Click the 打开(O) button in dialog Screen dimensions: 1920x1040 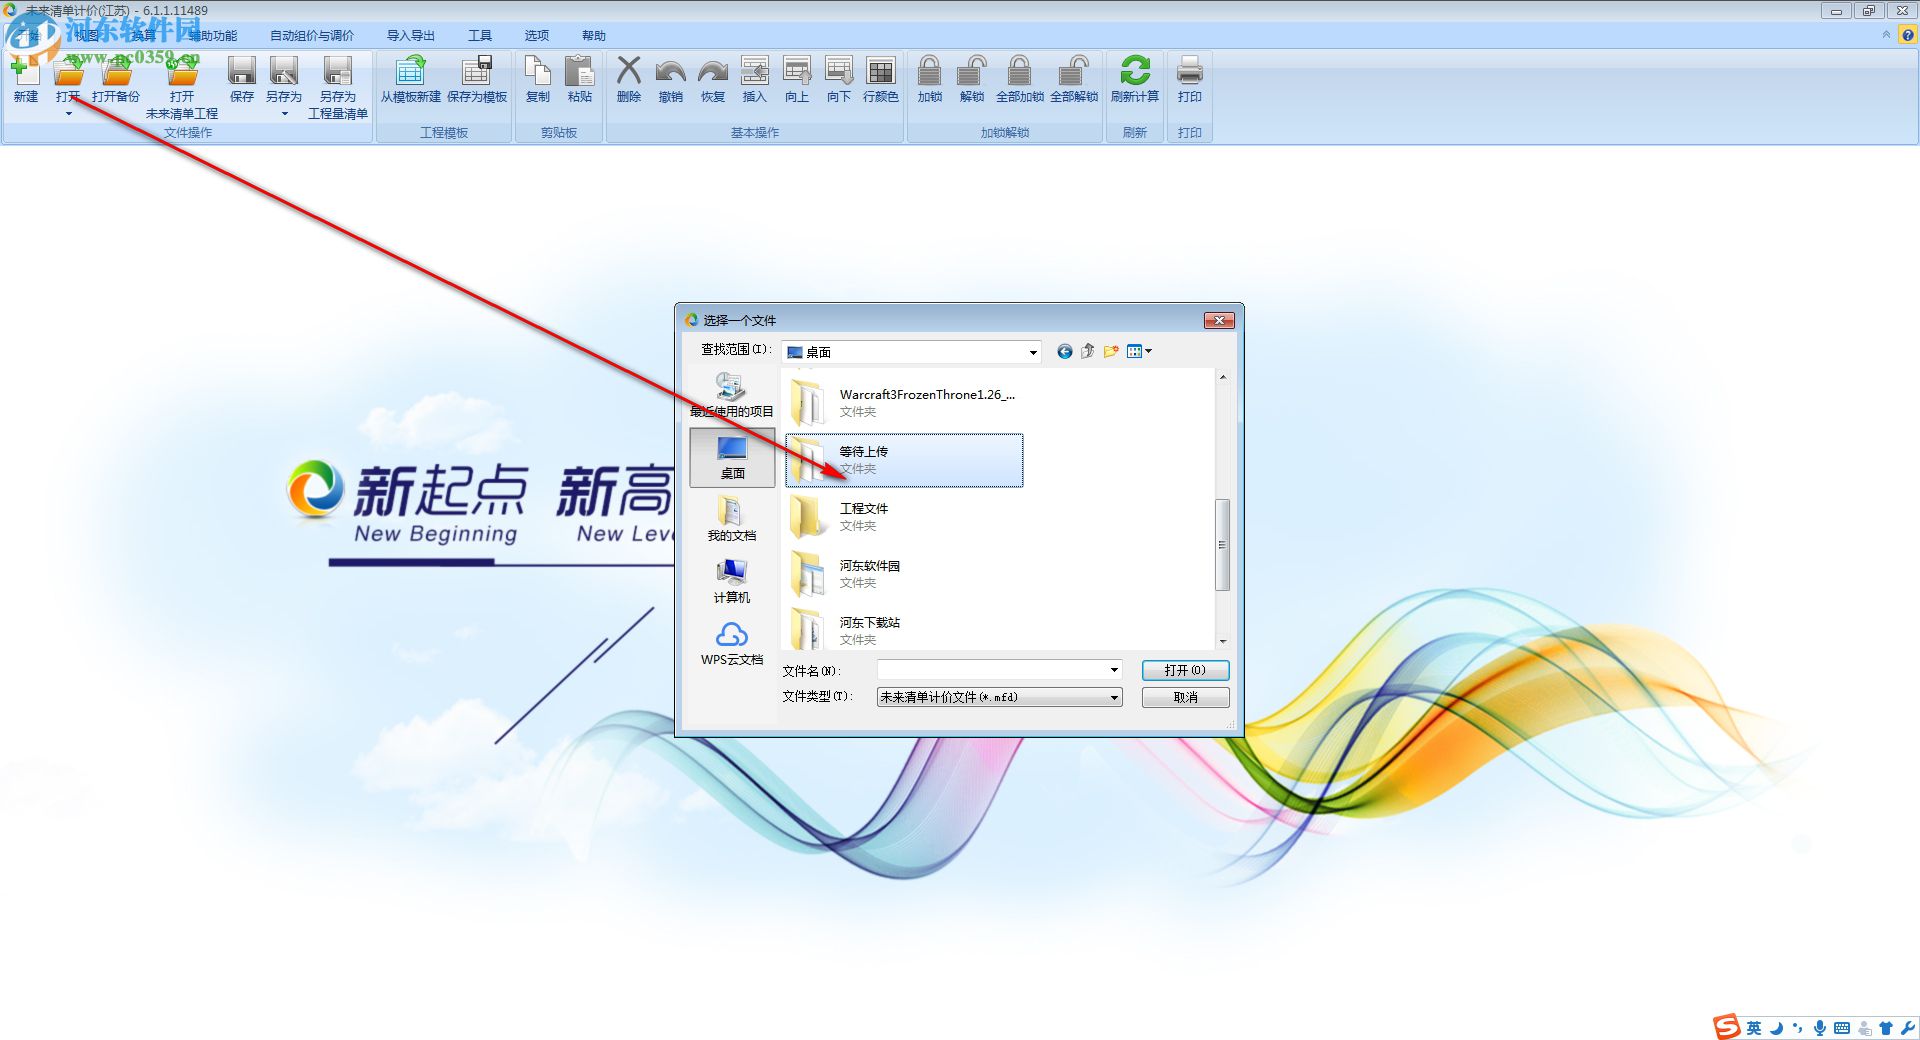point(1185,670)
